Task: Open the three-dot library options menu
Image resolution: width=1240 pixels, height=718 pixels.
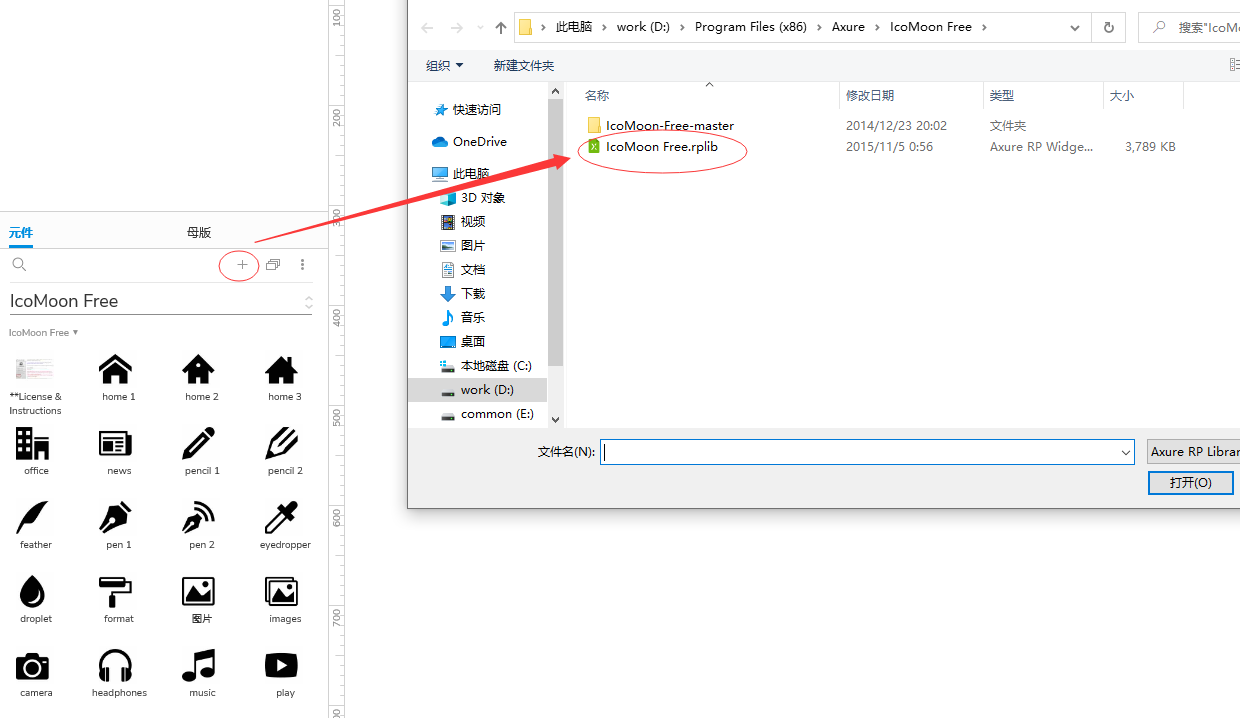Action: pyautogui.click(x=302, y=265)
